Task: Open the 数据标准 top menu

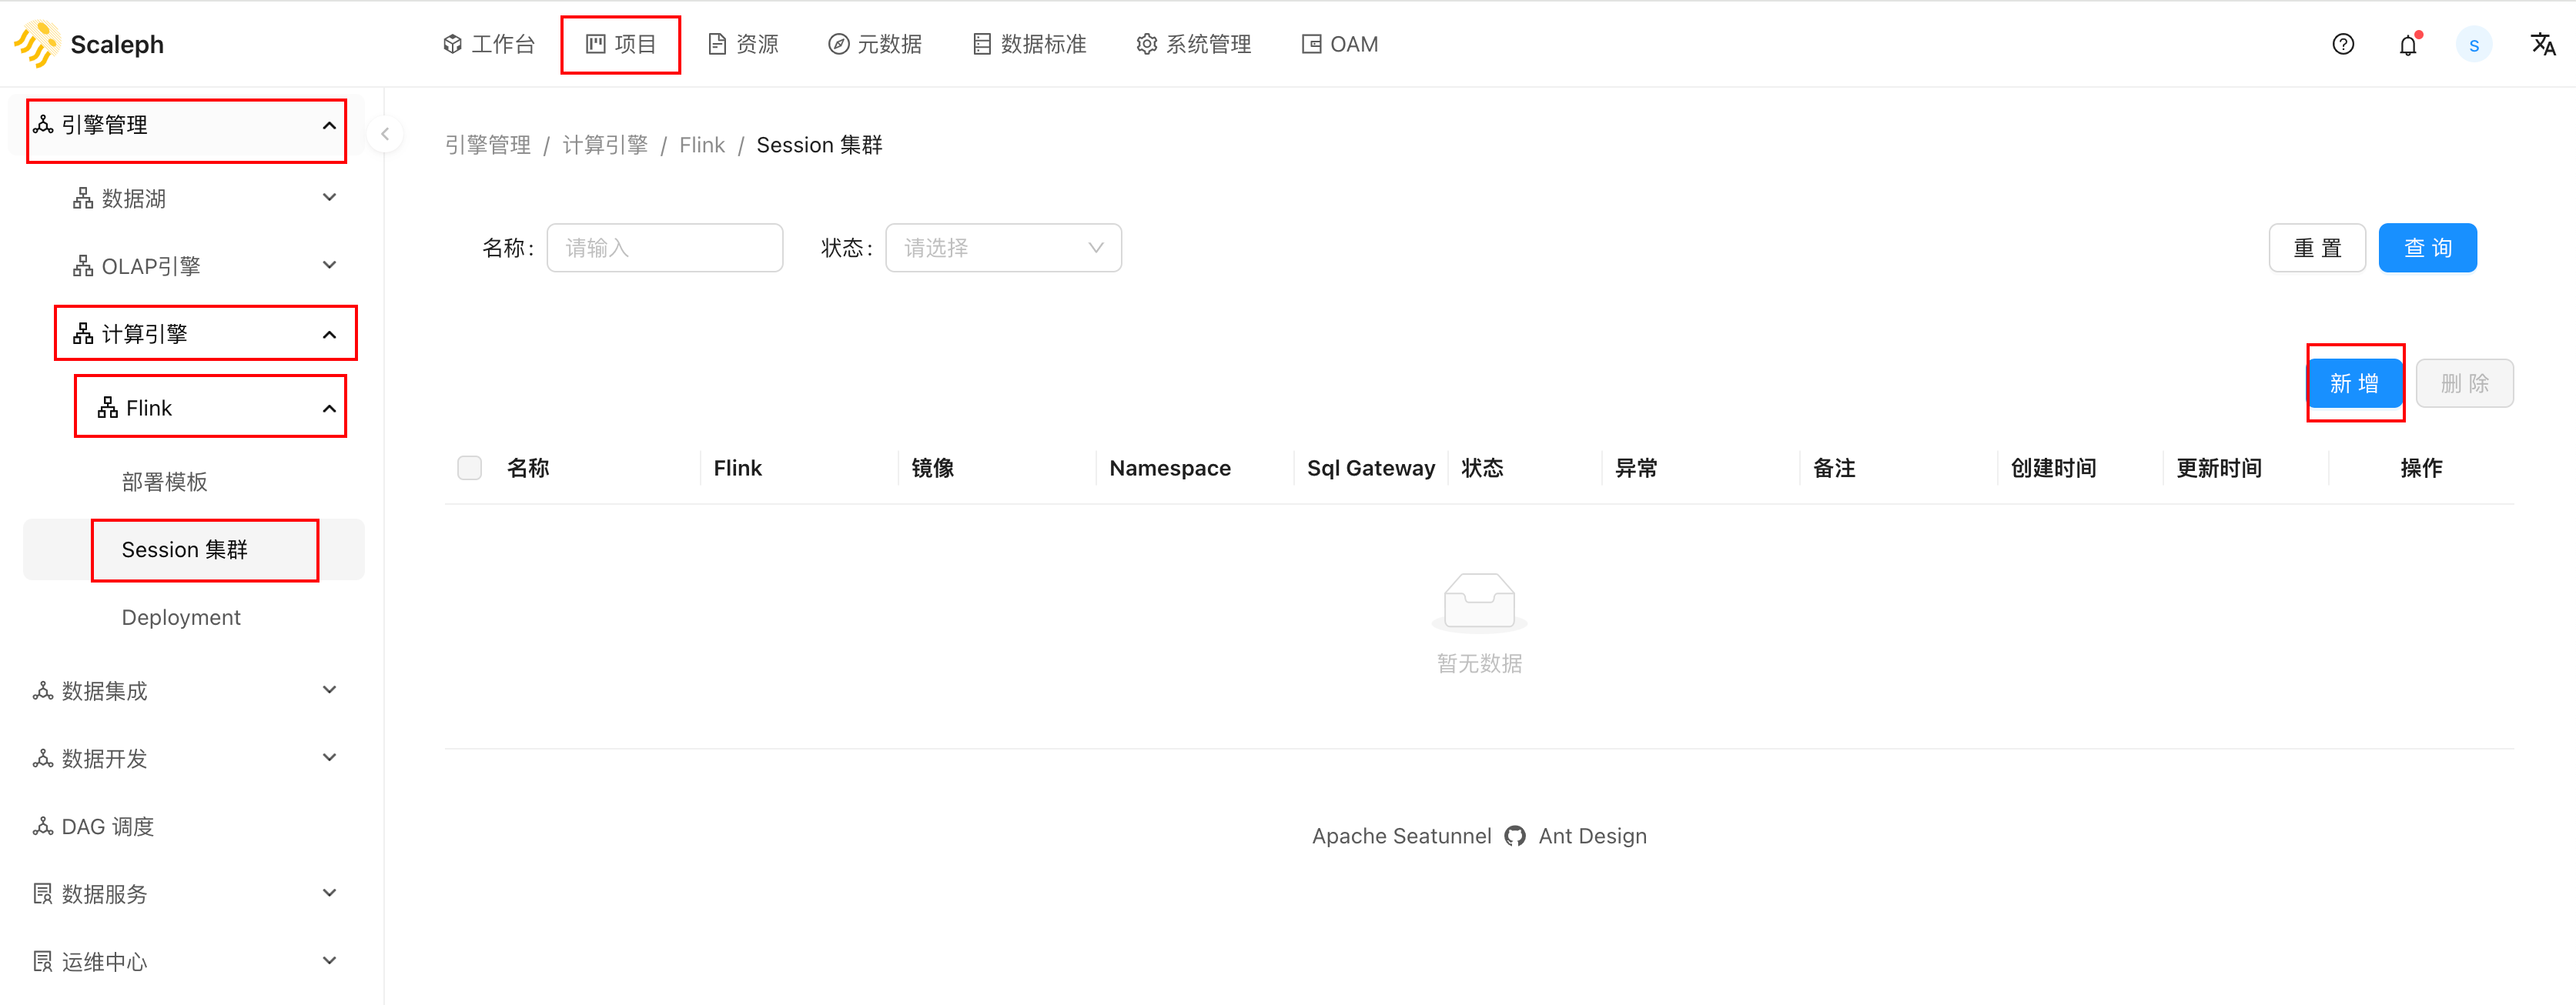Action: [x=1029, y=44]
